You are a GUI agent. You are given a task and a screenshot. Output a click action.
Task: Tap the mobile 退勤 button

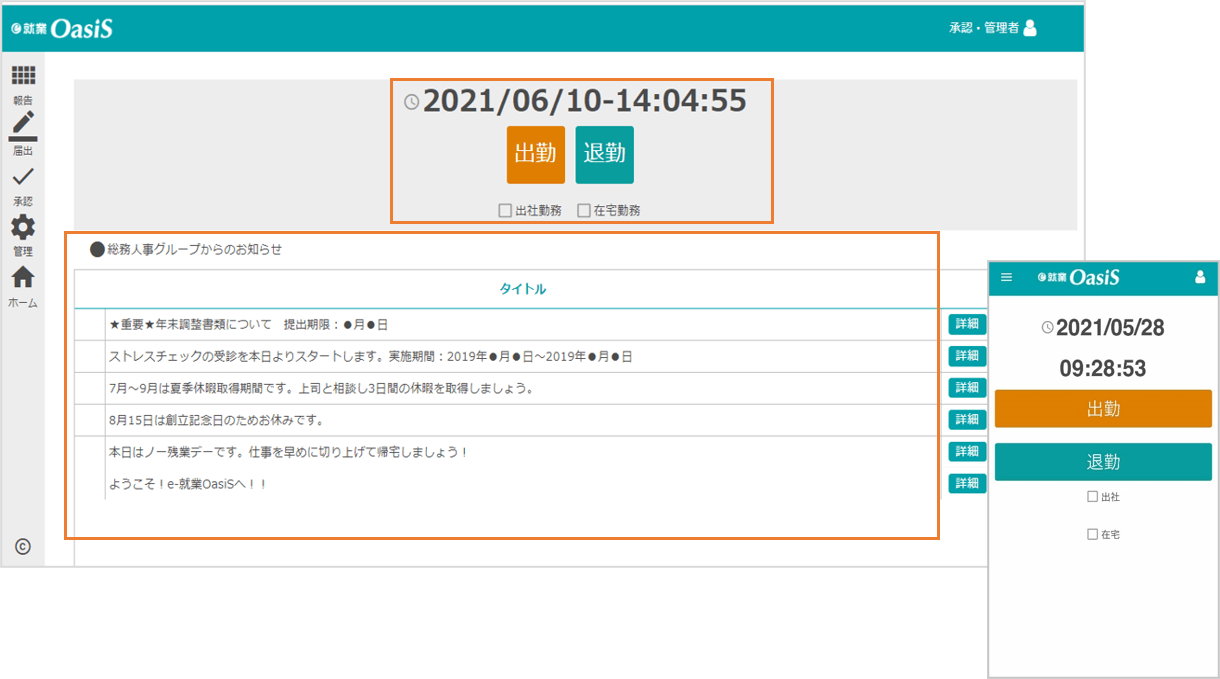tap(1103, 462)
